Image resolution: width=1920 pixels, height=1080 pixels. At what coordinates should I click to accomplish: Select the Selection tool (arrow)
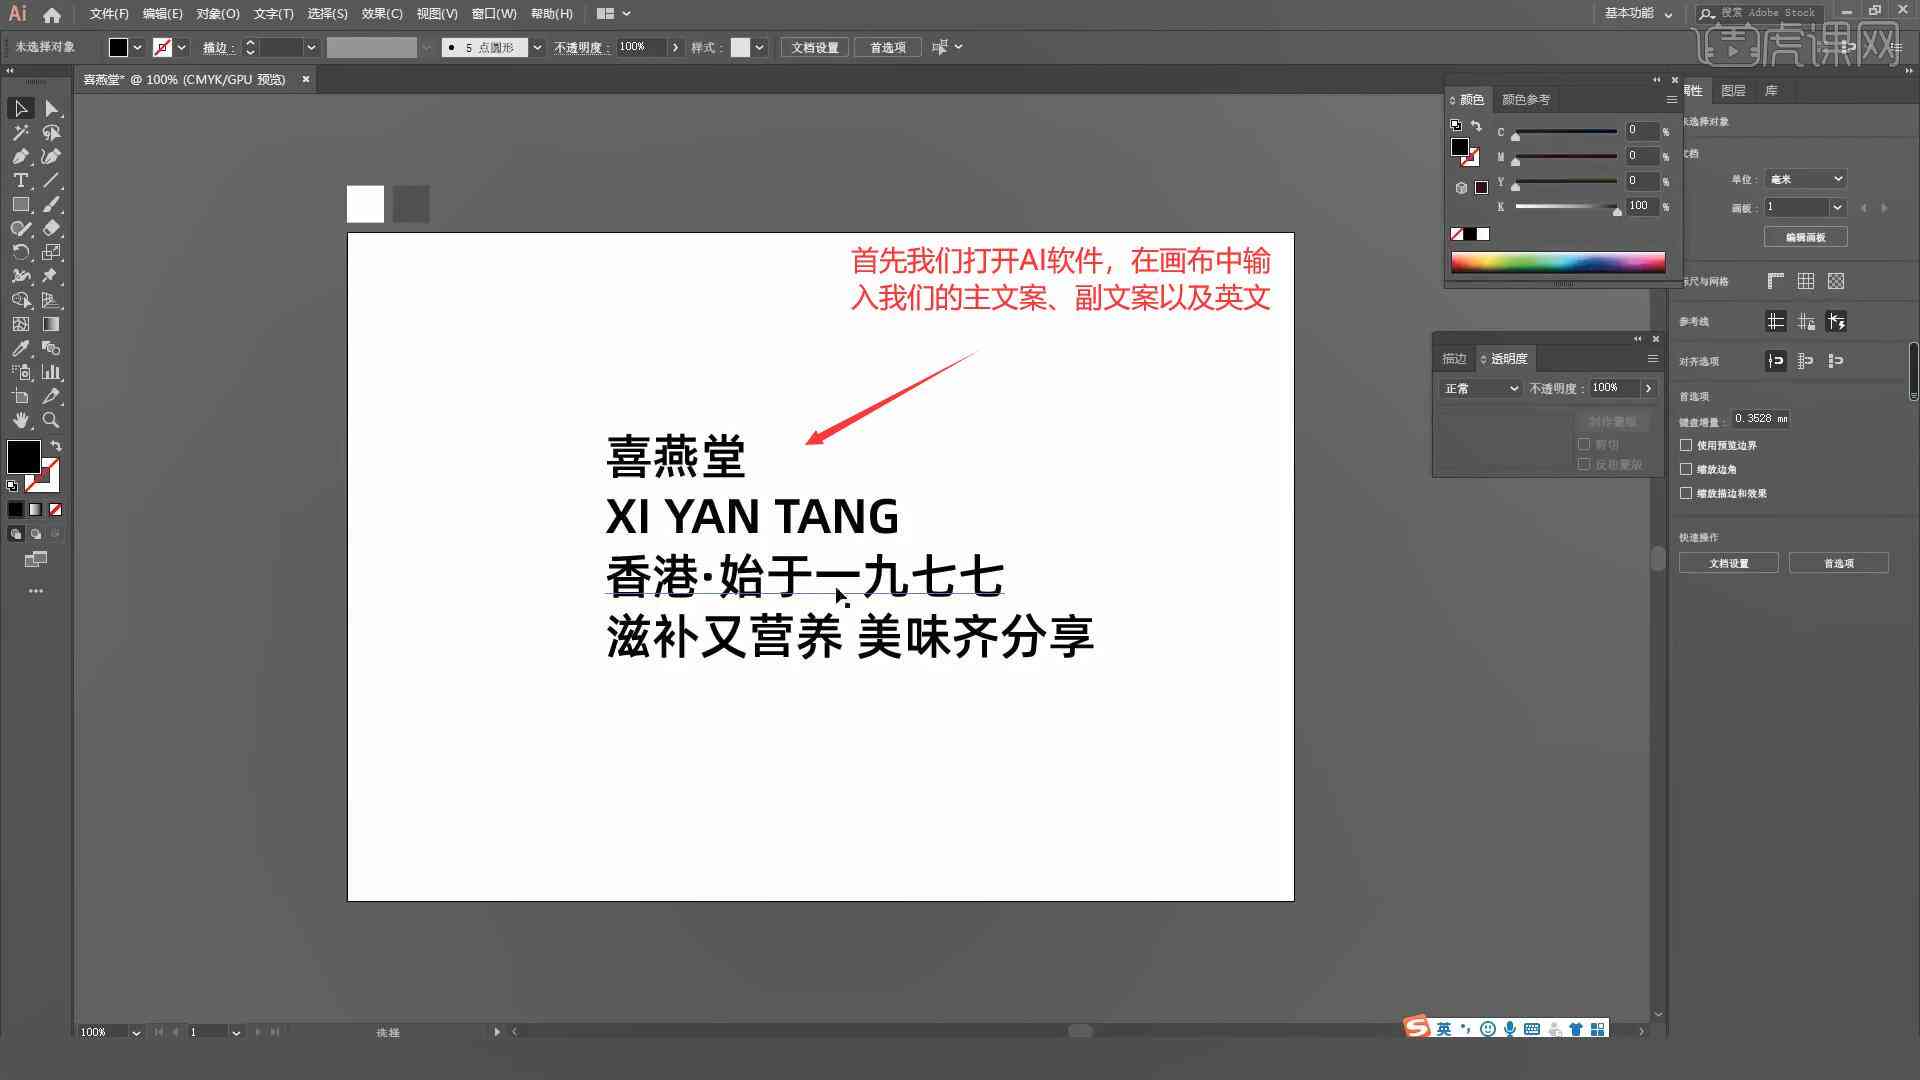(x=20, y=107)
